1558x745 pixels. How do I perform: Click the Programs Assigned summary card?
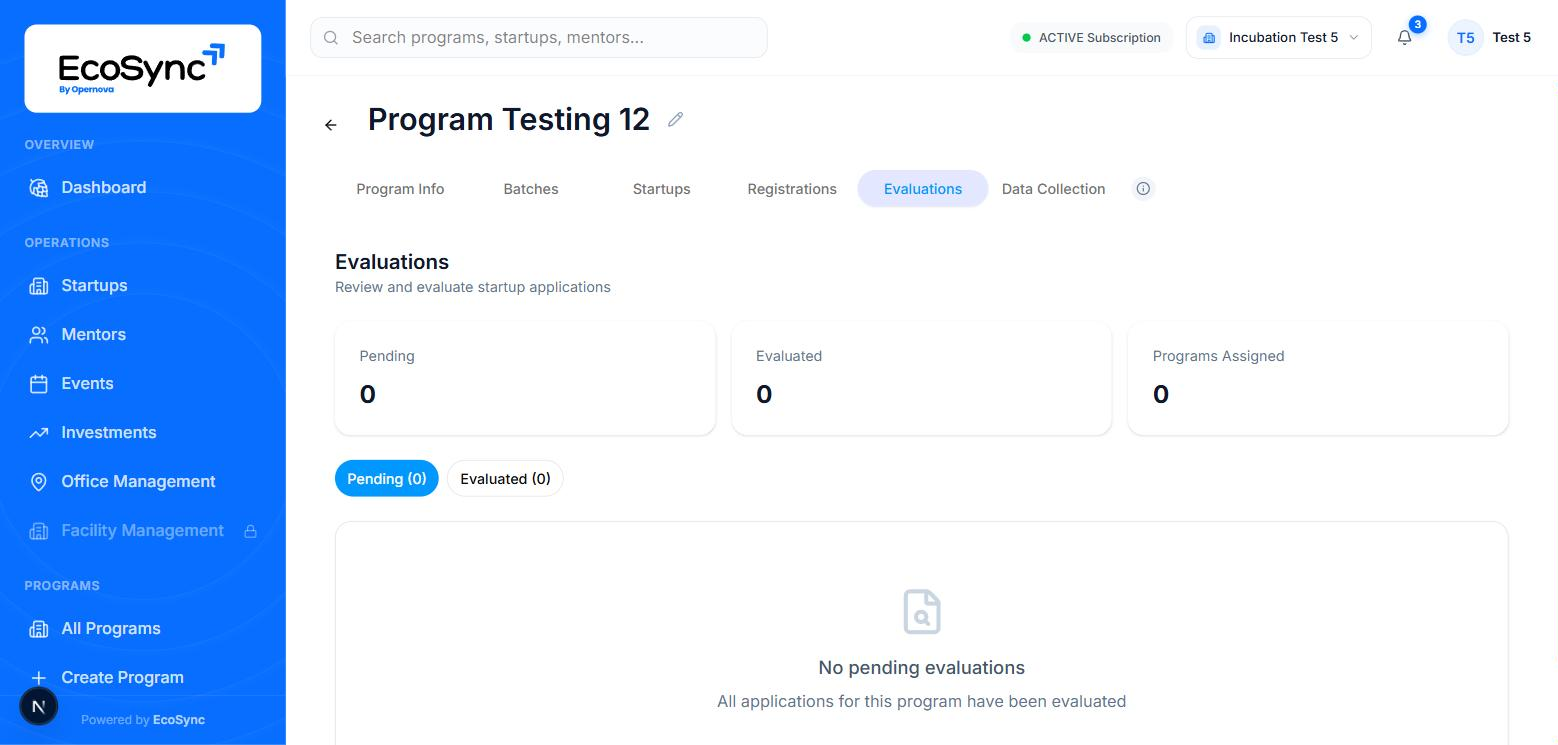[1318, 378]
